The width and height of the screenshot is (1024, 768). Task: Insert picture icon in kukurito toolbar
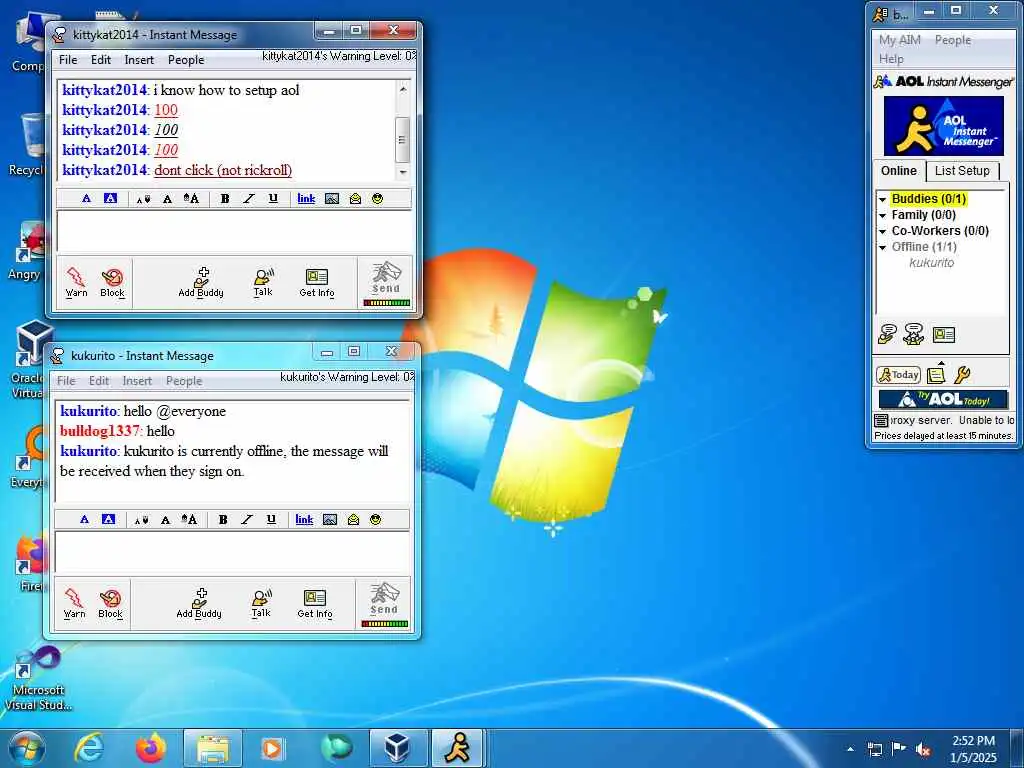[x=330, y=520]
